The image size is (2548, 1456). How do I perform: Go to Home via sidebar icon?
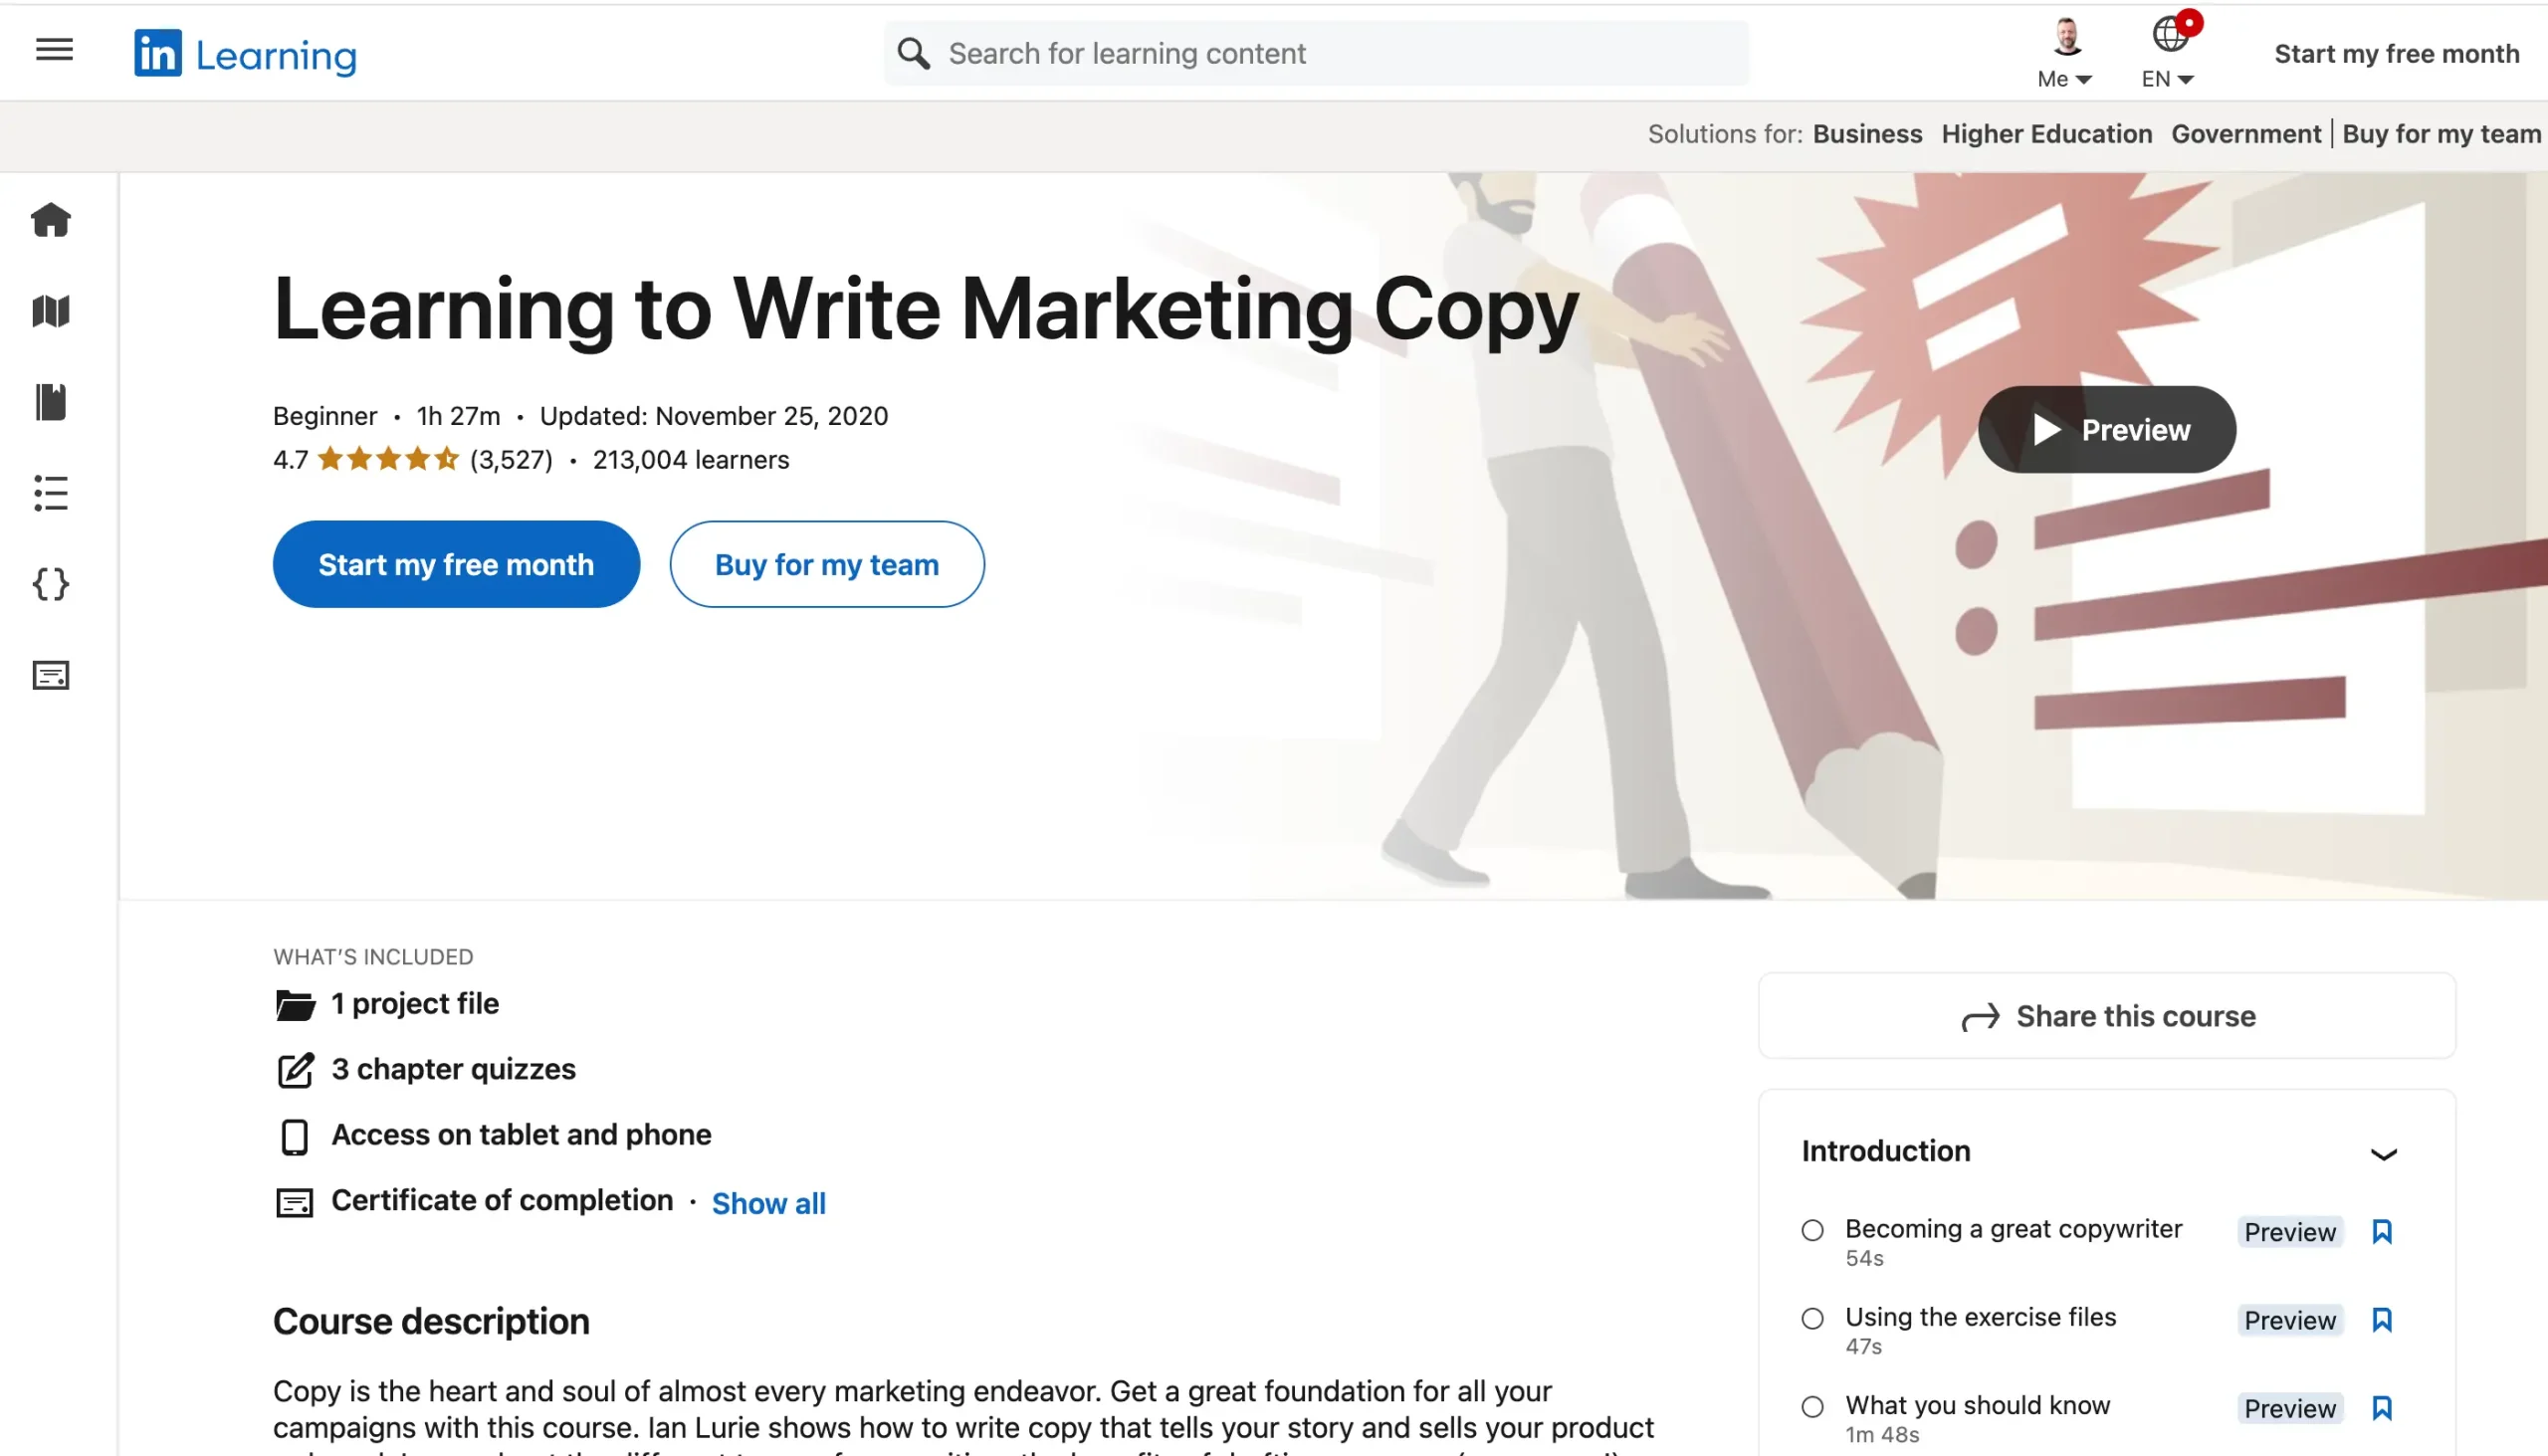click(x=51, y=220)
